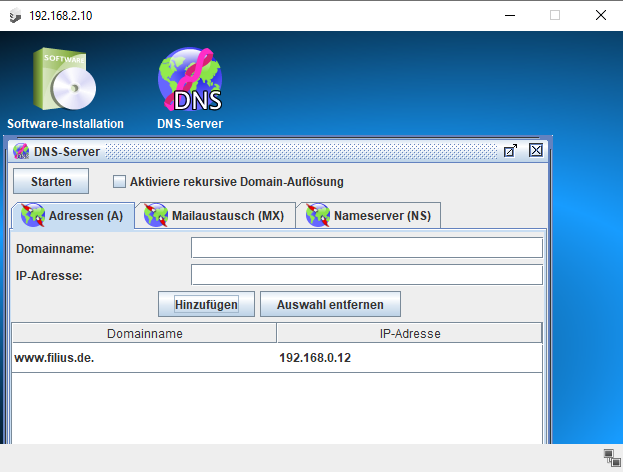Click the Domainname column header

pos(144,333)
